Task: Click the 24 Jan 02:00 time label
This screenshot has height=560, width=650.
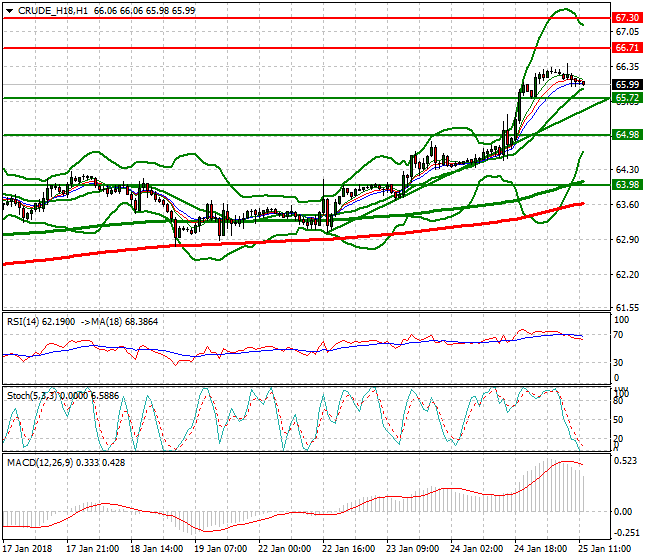Action: (477, 549)
